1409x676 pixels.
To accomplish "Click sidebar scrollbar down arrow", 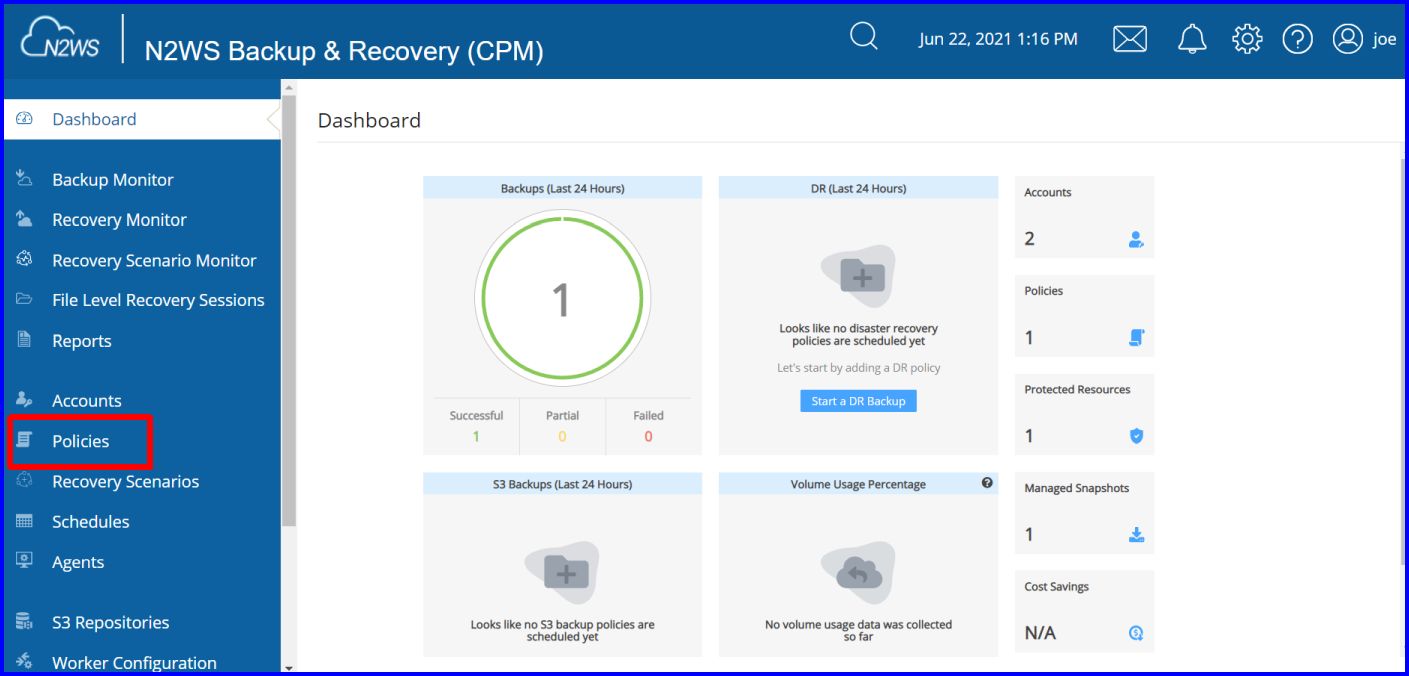I will click(289, 667).
